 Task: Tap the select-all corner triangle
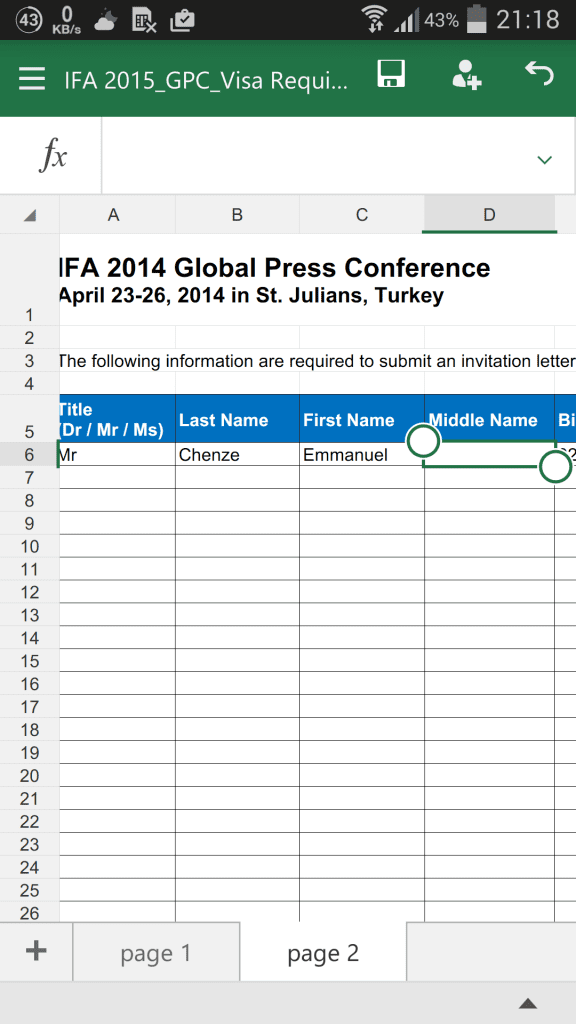tap(29, 215)
